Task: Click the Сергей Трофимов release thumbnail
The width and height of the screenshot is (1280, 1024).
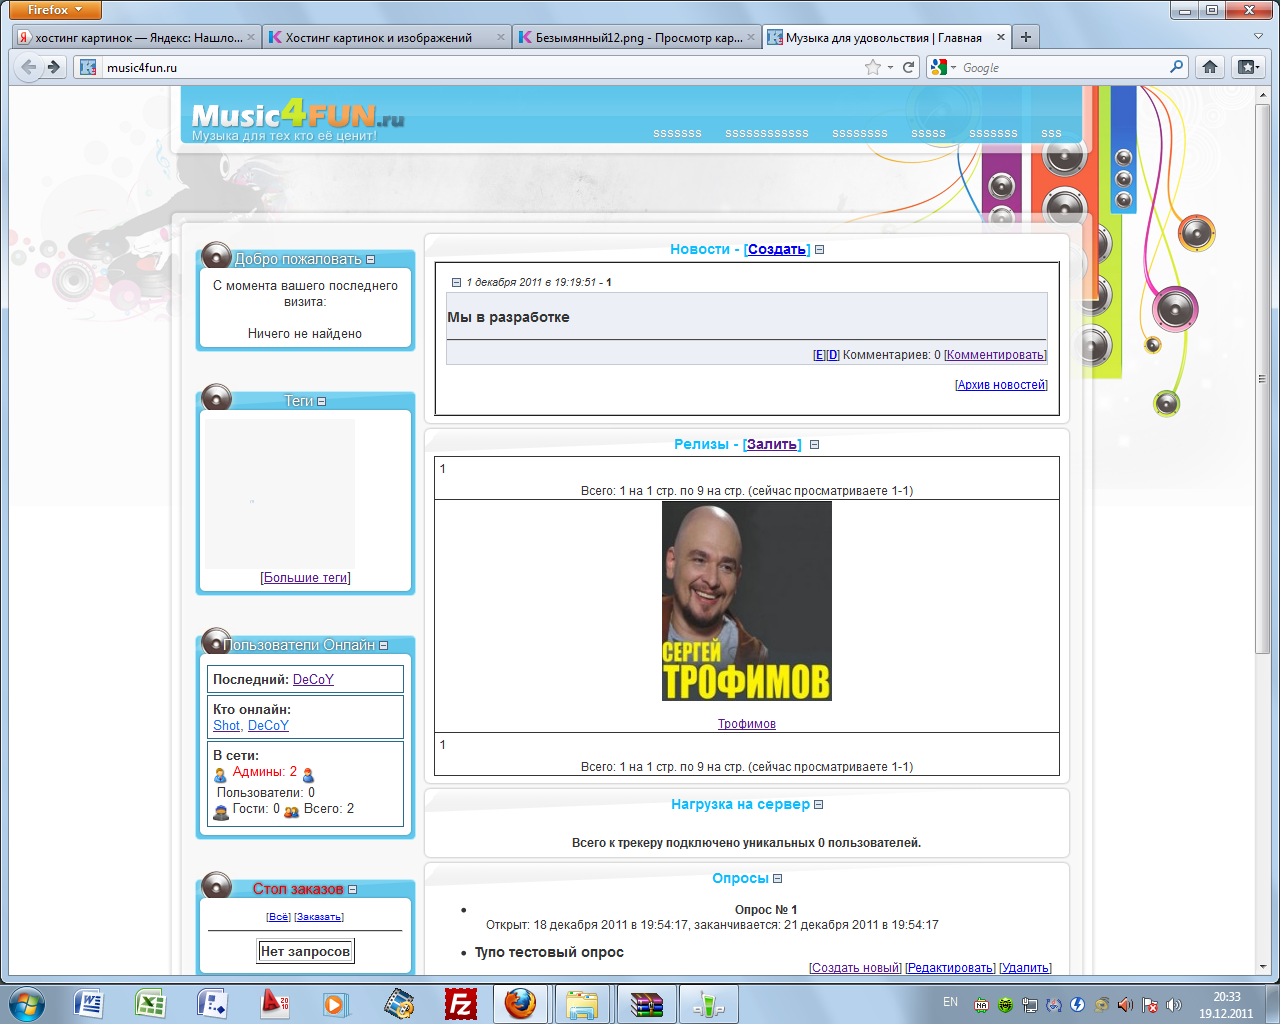Action: coord(746,601)
